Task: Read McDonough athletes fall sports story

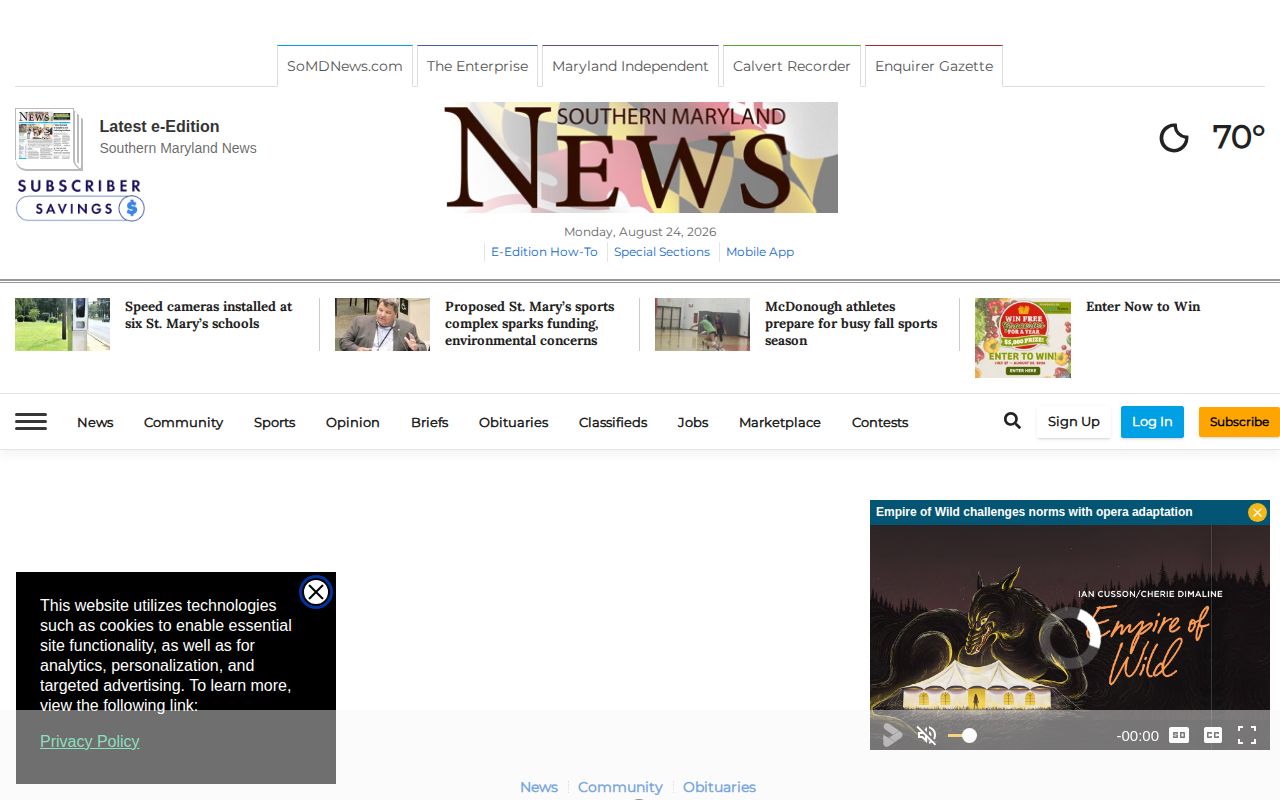Action: pyautogui.click(x=851, y=323)
